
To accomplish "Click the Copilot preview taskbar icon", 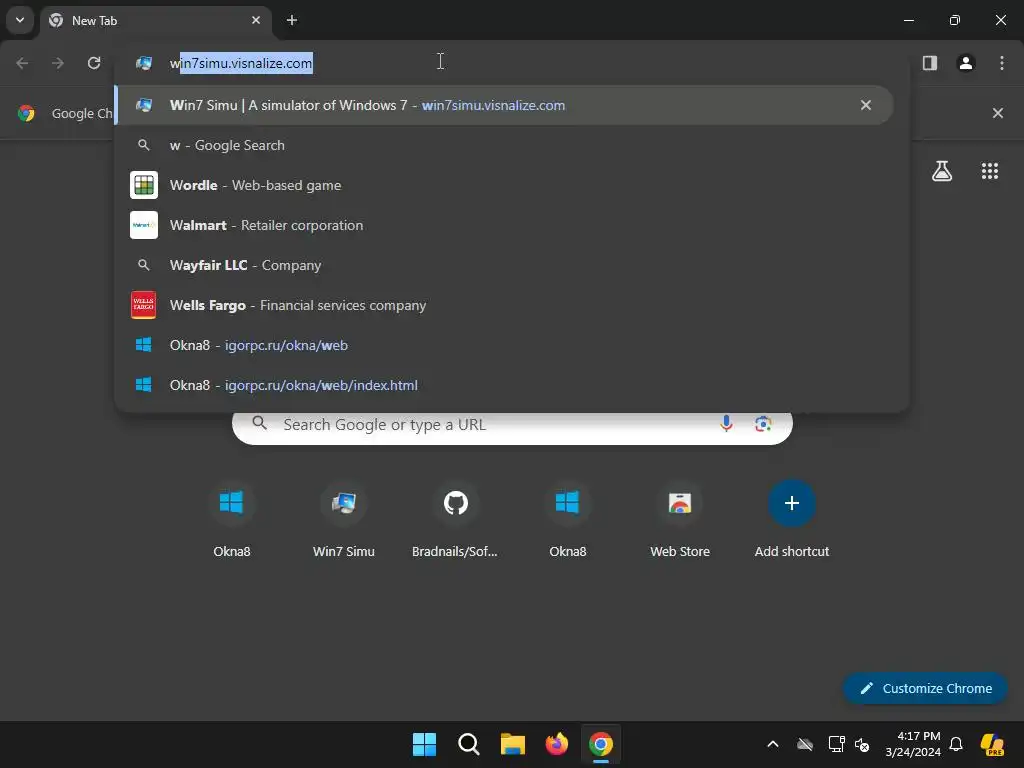I will (992, 744).
